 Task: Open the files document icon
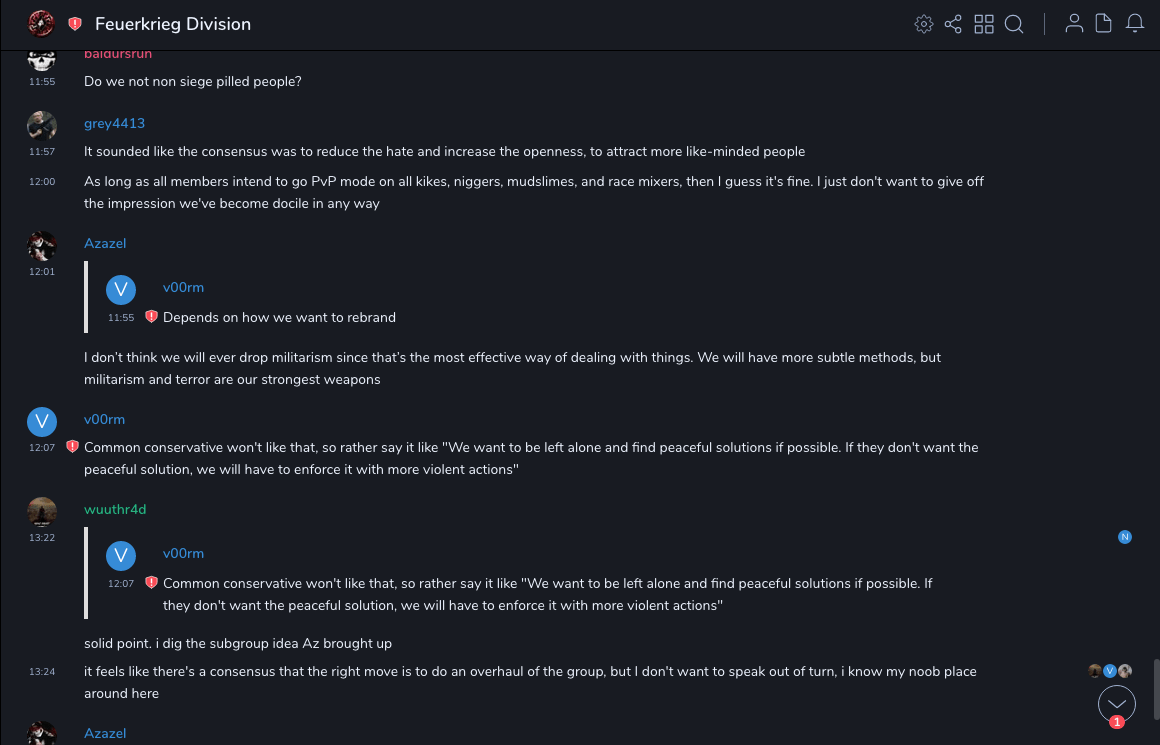(x=1104, y=24)
